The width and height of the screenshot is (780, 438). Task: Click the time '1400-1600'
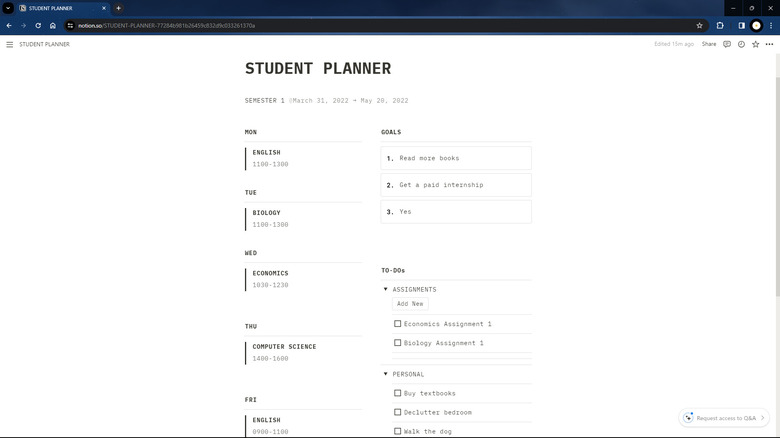point(270,358)
